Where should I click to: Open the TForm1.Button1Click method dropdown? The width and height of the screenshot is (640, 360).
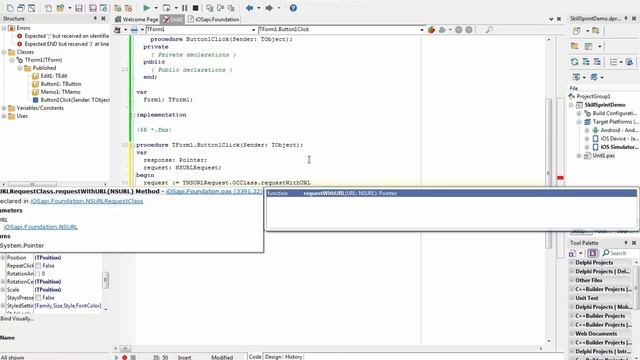pyautogui.click(x=422, y=29)
